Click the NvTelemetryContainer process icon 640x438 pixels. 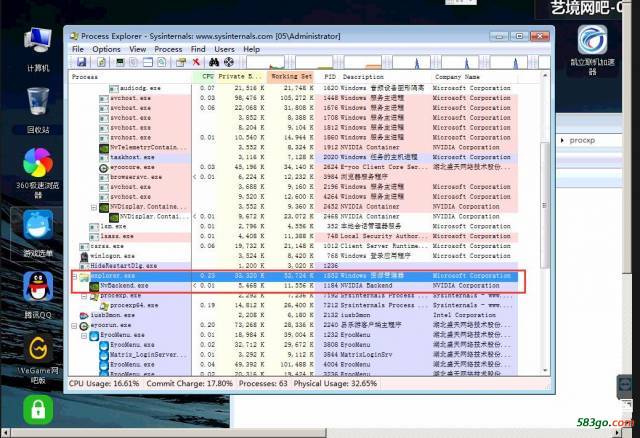pyautogui.click(x=104, y=148)
